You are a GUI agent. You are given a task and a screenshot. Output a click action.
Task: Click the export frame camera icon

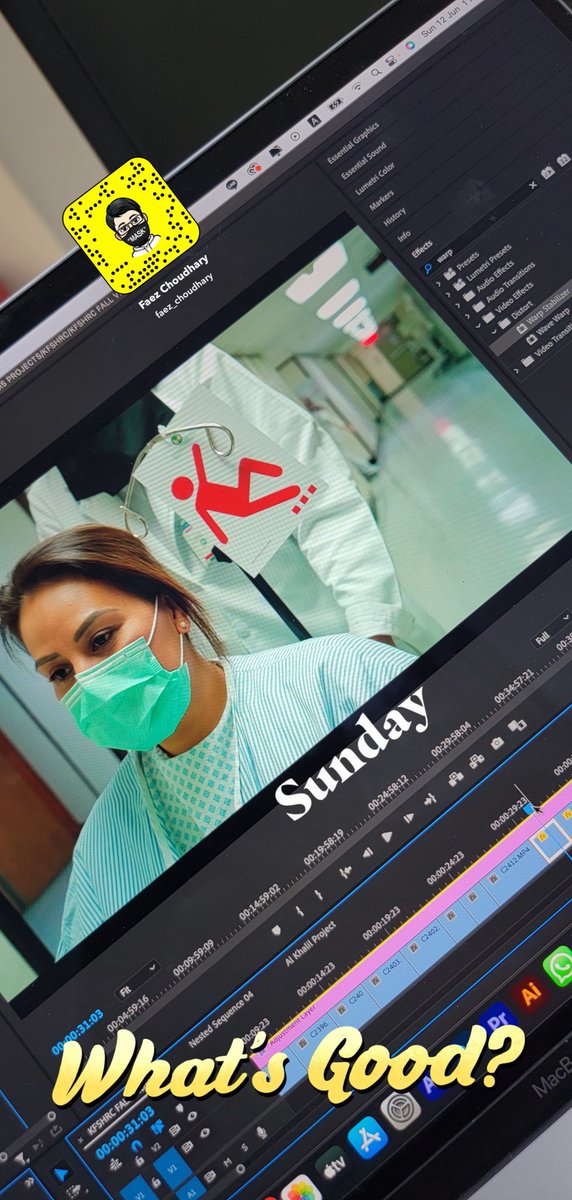497,744
